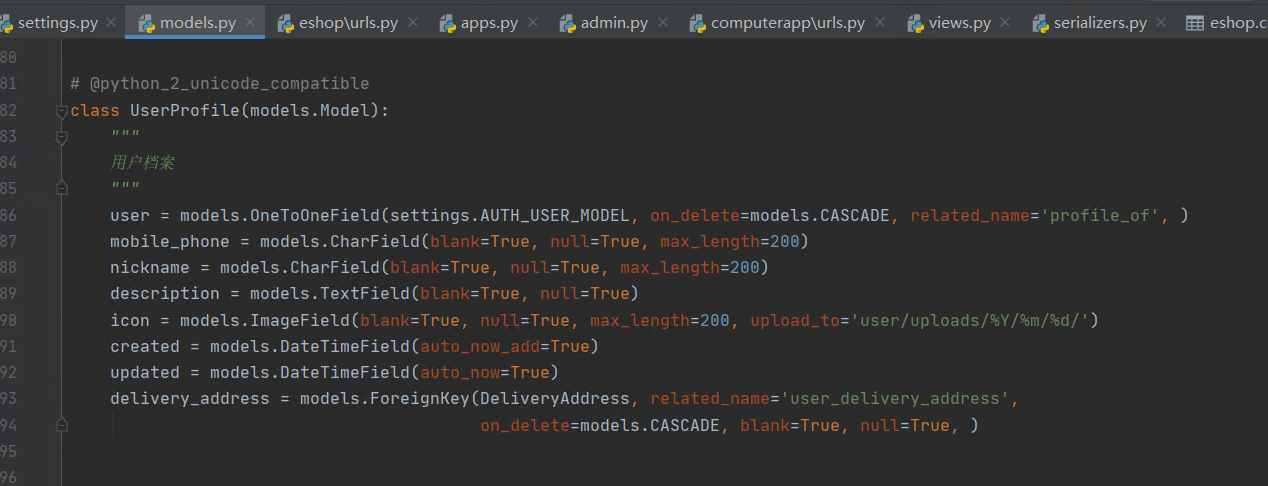Place cursor on 'UserProfile' class name
The height and width of the screenshot is (486, 1268).
[x=185, y=110]
